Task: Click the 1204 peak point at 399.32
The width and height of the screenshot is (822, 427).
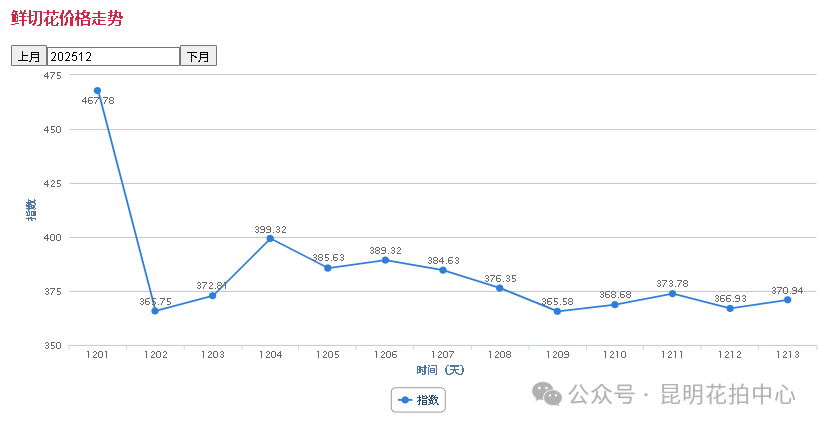Action: 270,238
